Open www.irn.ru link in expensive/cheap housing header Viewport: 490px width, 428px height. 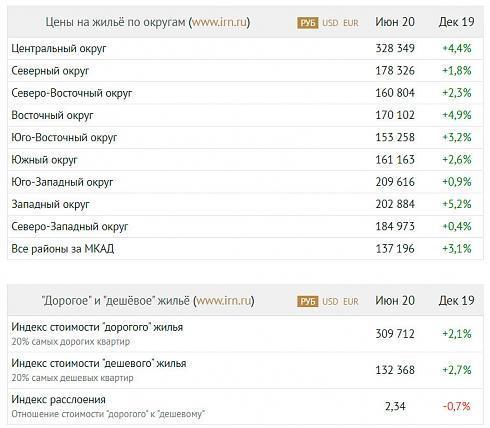pos(223,301)
